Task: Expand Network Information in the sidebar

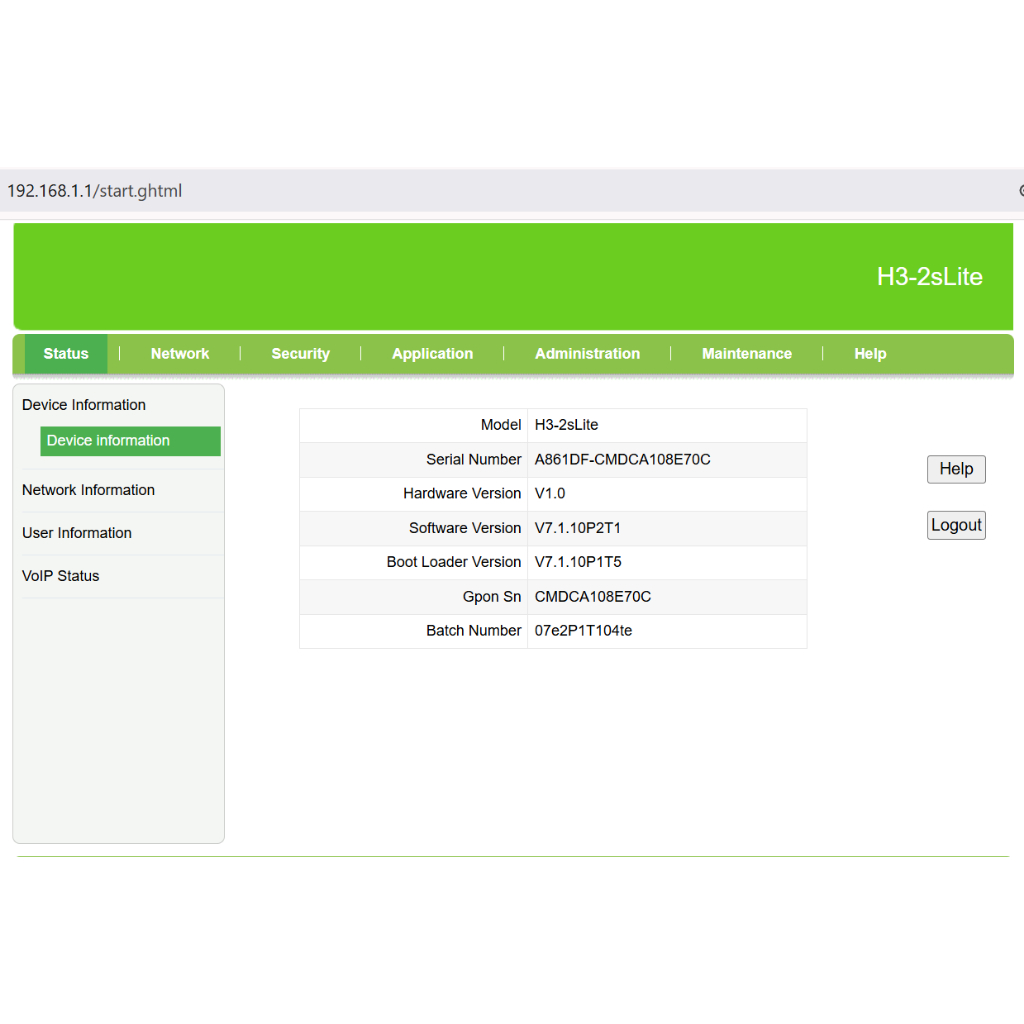Action: click(88, 490)
